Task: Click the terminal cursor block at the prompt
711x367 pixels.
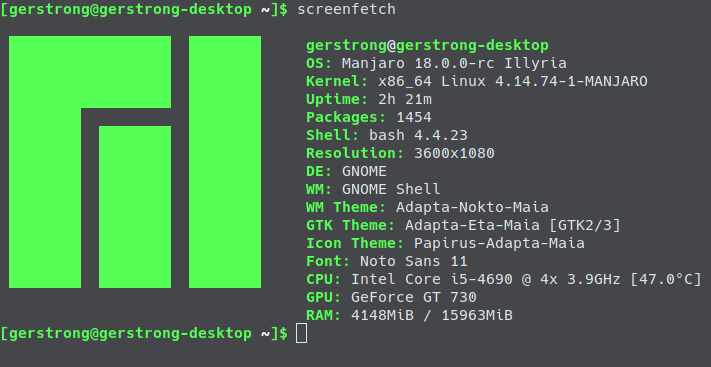Action: [302, 333]
